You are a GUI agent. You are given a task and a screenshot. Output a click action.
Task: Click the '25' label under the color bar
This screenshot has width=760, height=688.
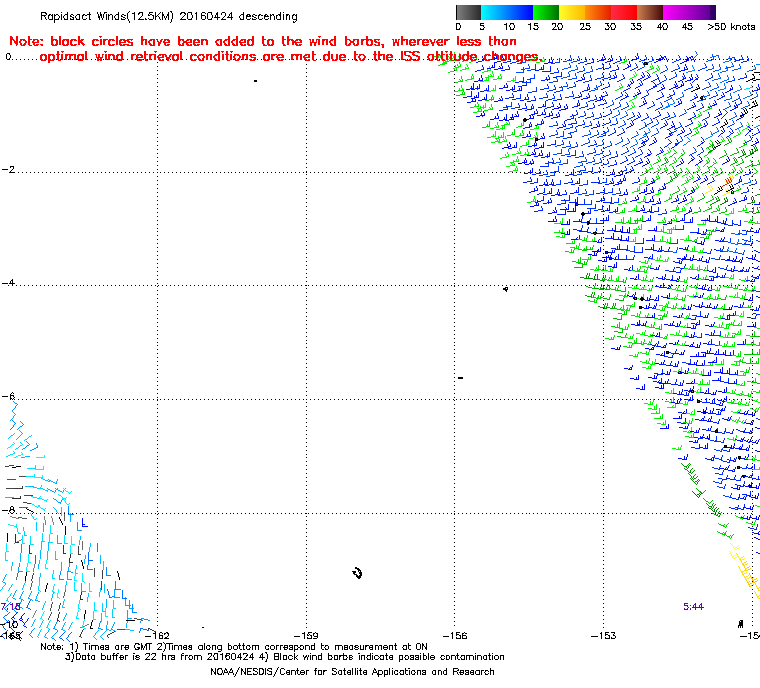pyautogui.click(x=585, y=27)
